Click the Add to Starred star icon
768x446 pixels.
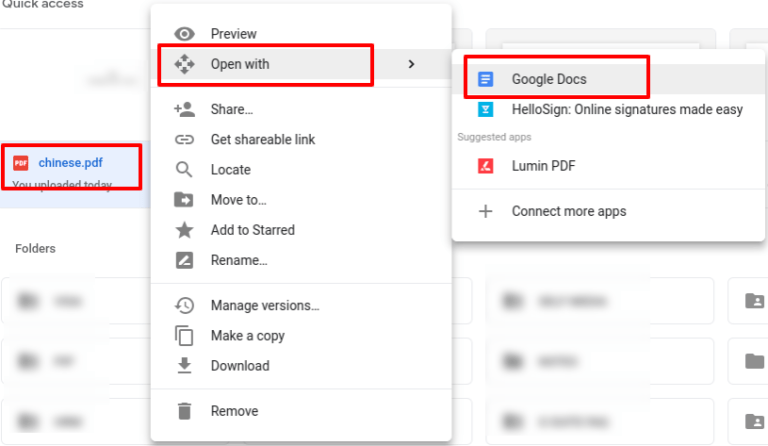184,230
